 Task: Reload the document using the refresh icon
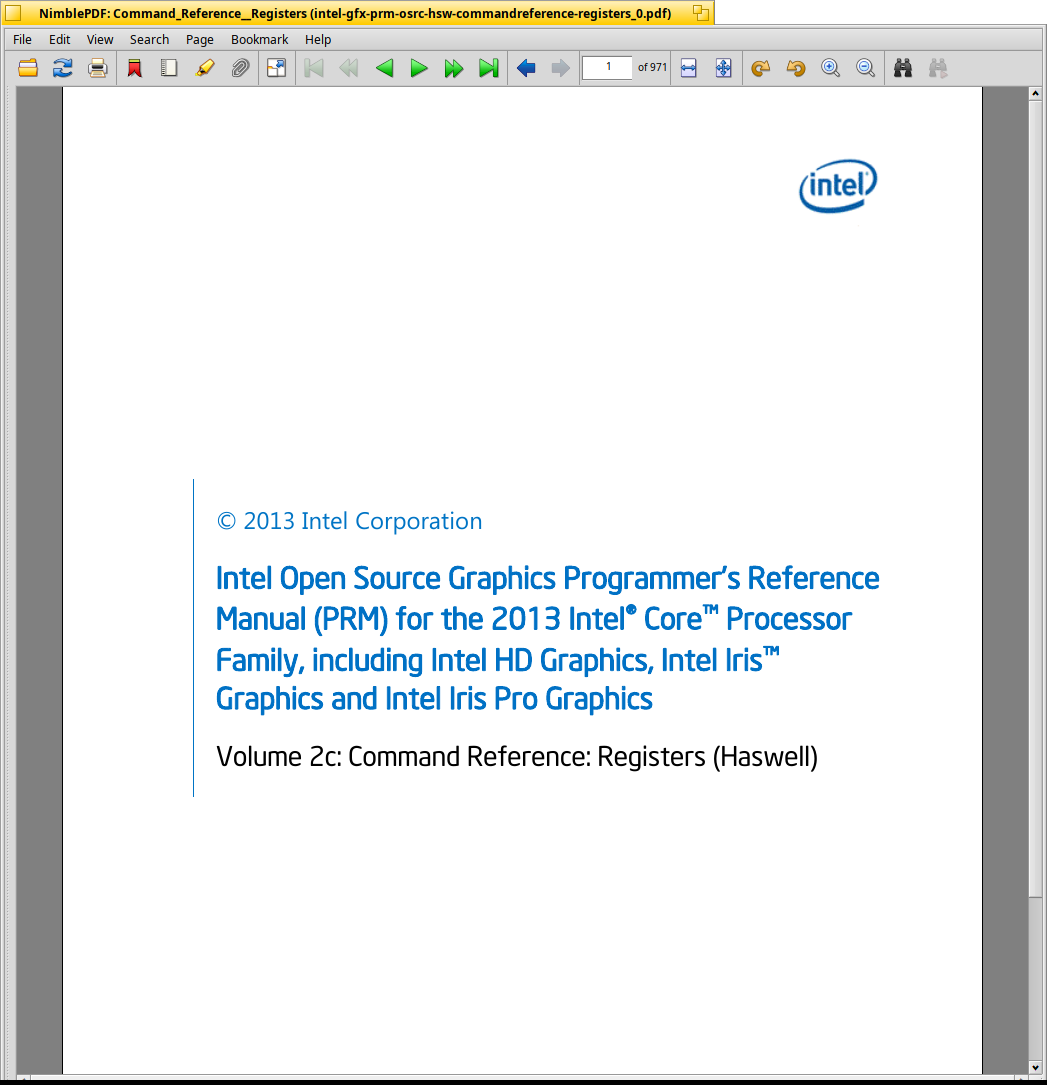click(x=63, y=68)
